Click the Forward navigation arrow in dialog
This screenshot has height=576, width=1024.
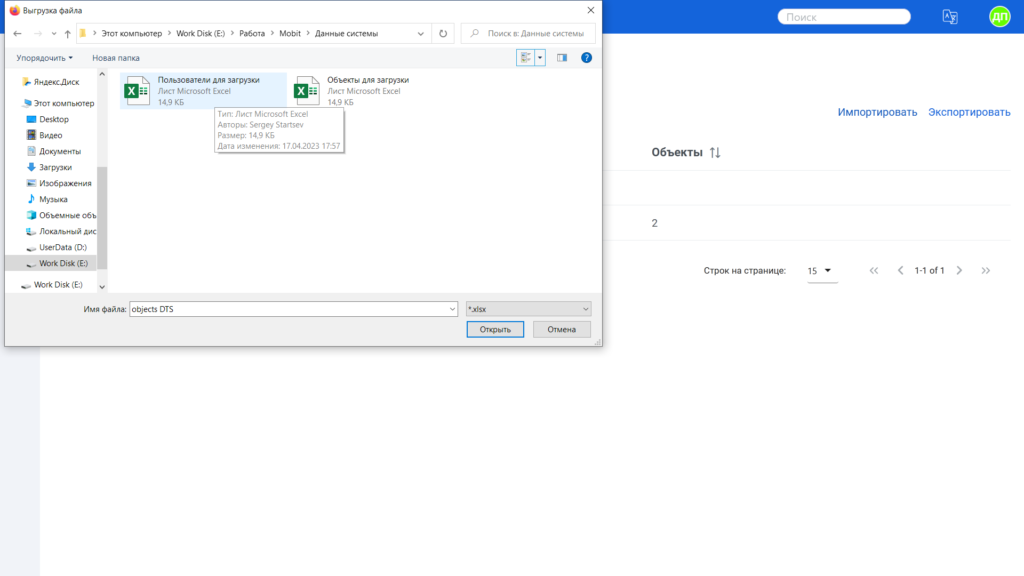[38, 33]
